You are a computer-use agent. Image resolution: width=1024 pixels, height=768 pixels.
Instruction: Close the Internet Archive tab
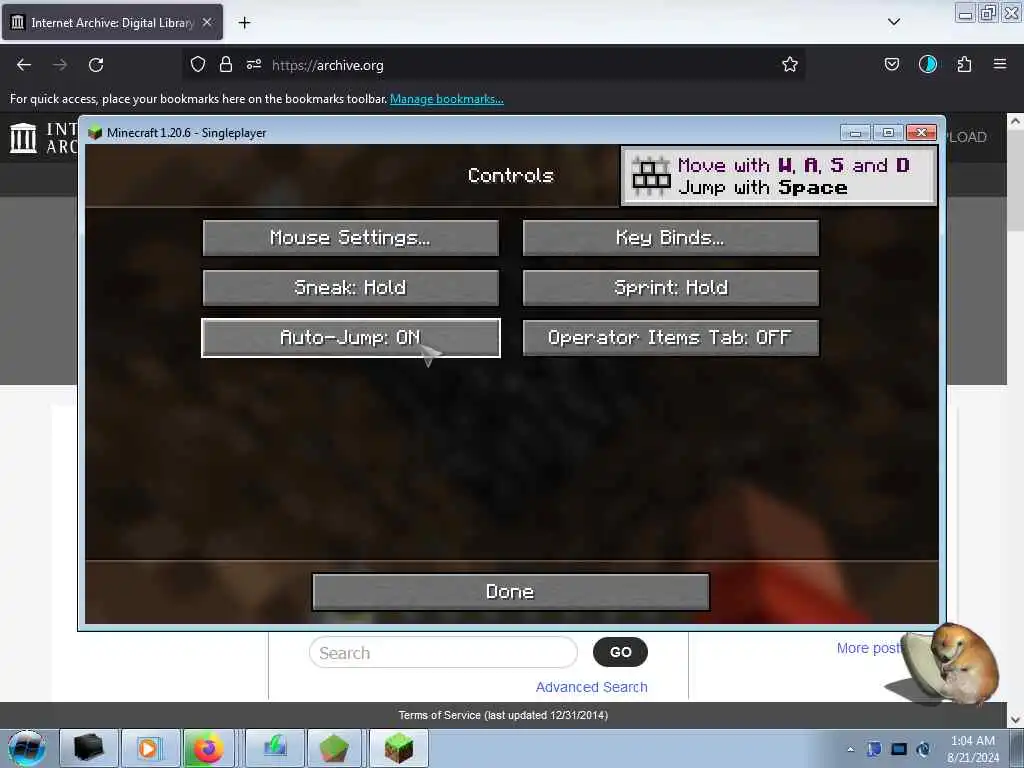(x=207, y=22)
